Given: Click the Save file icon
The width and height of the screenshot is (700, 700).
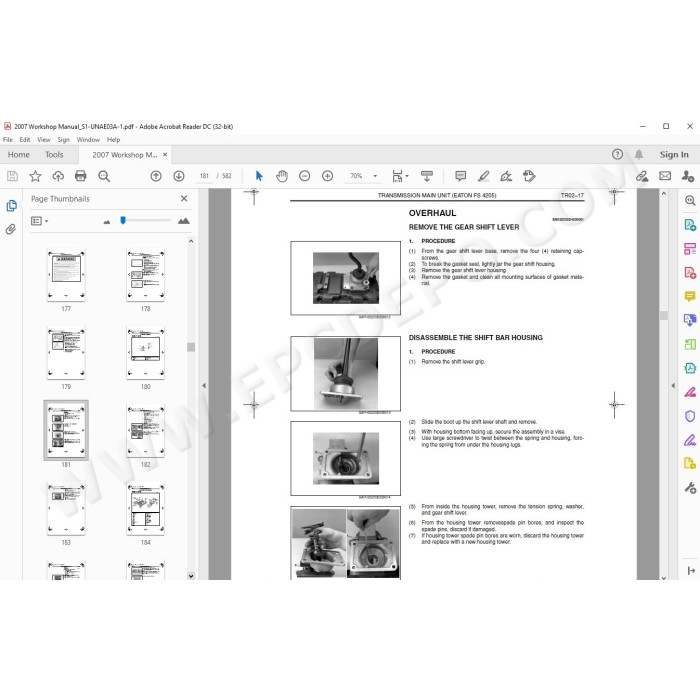Looking at the screenshot, I should point(12,176).
